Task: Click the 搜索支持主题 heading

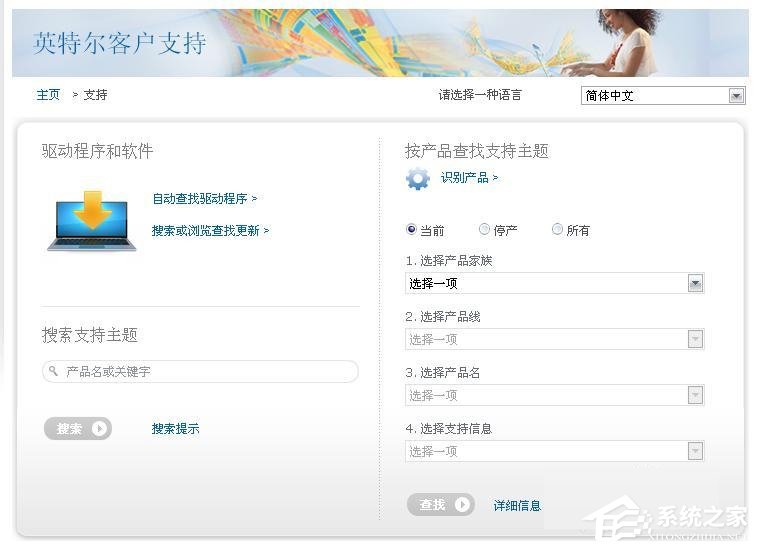Action: [x=90, y=335]
